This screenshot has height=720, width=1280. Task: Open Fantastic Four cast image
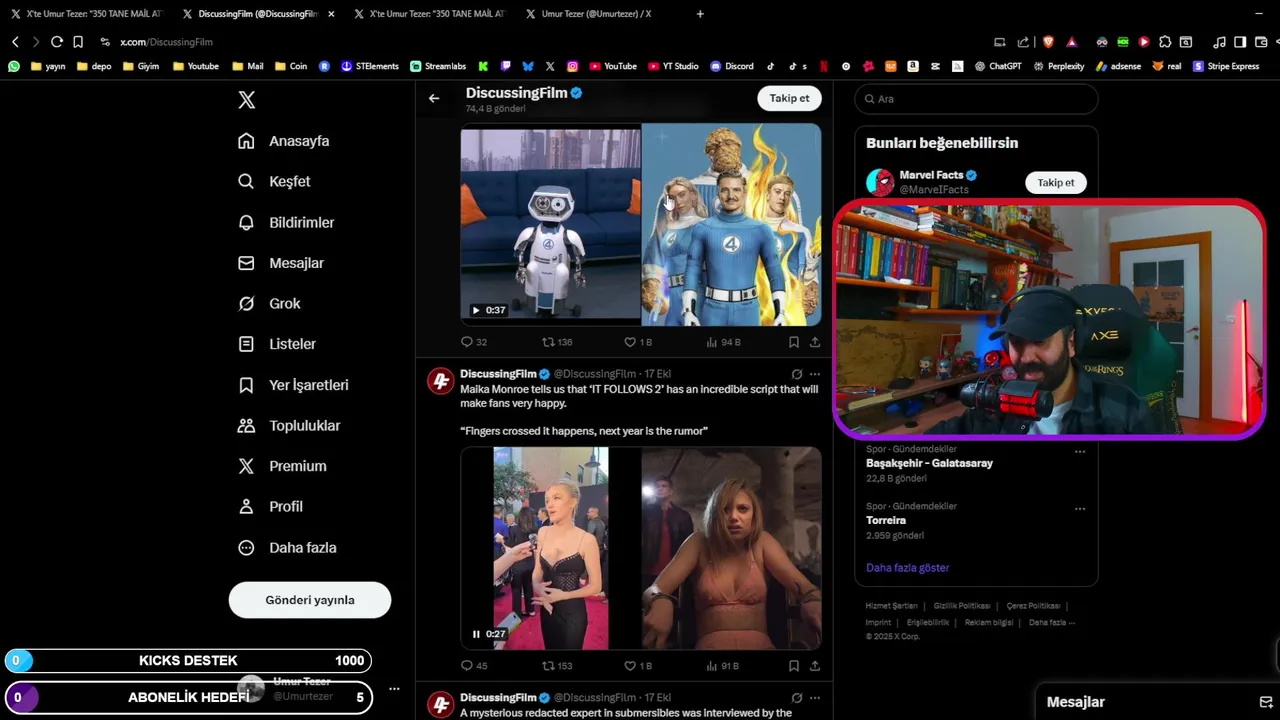pyautogui.click(x=731, y=224)
